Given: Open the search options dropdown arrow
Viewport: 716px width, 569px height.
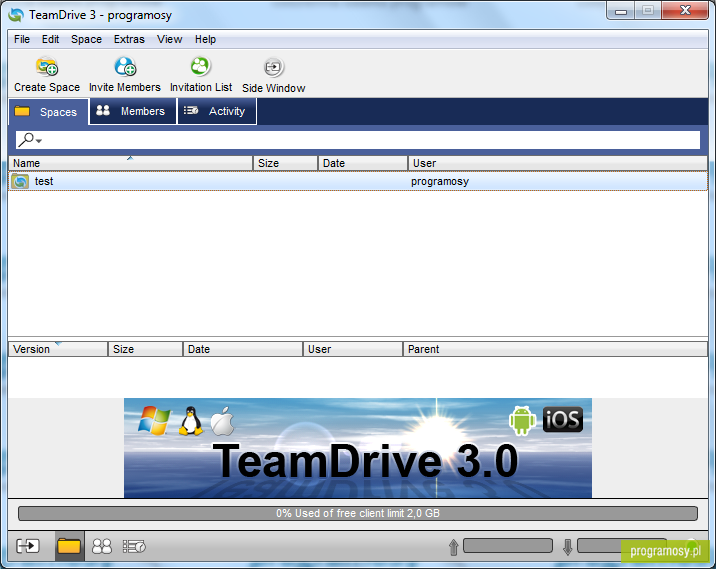Looking at the screenshot, I should point(39,141).
